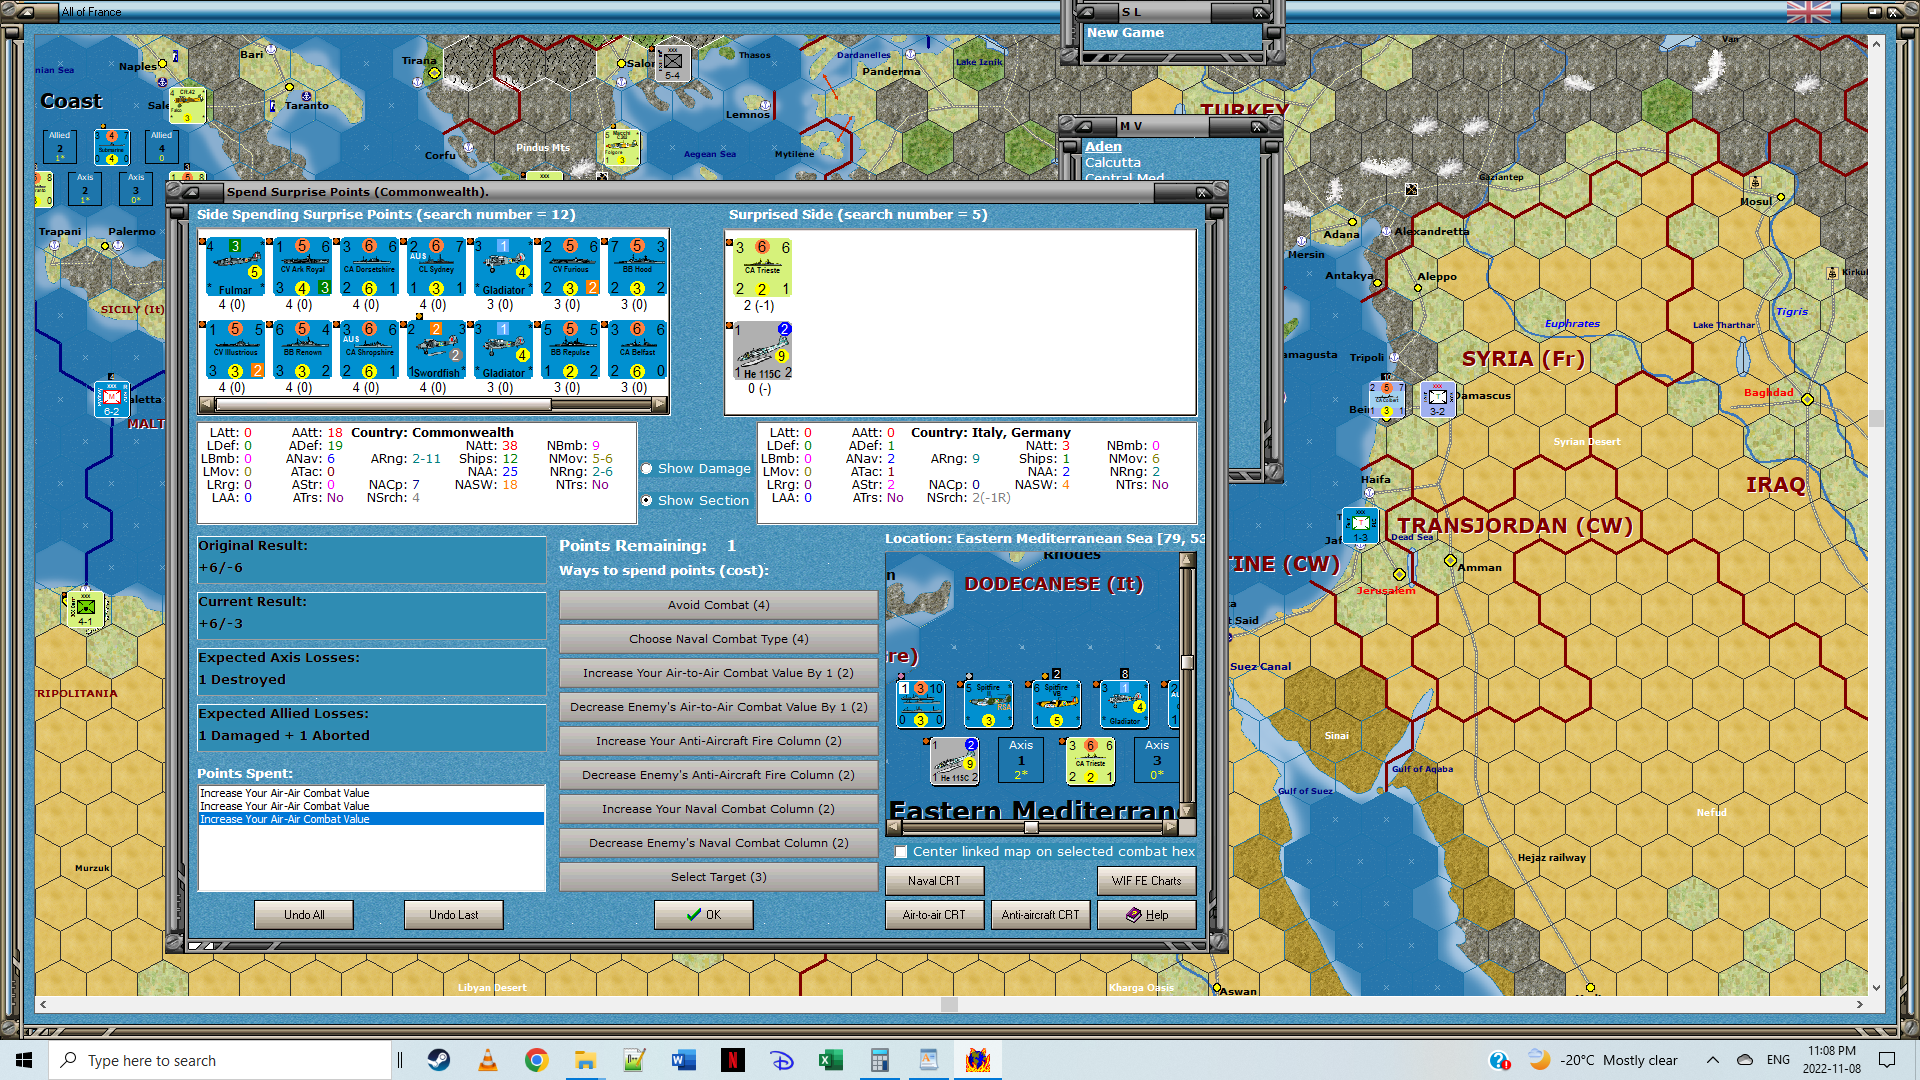Launch Google Chrome from the taskbar
Viewport: 1920px width, 1080px height.
tap(537, 1060)
